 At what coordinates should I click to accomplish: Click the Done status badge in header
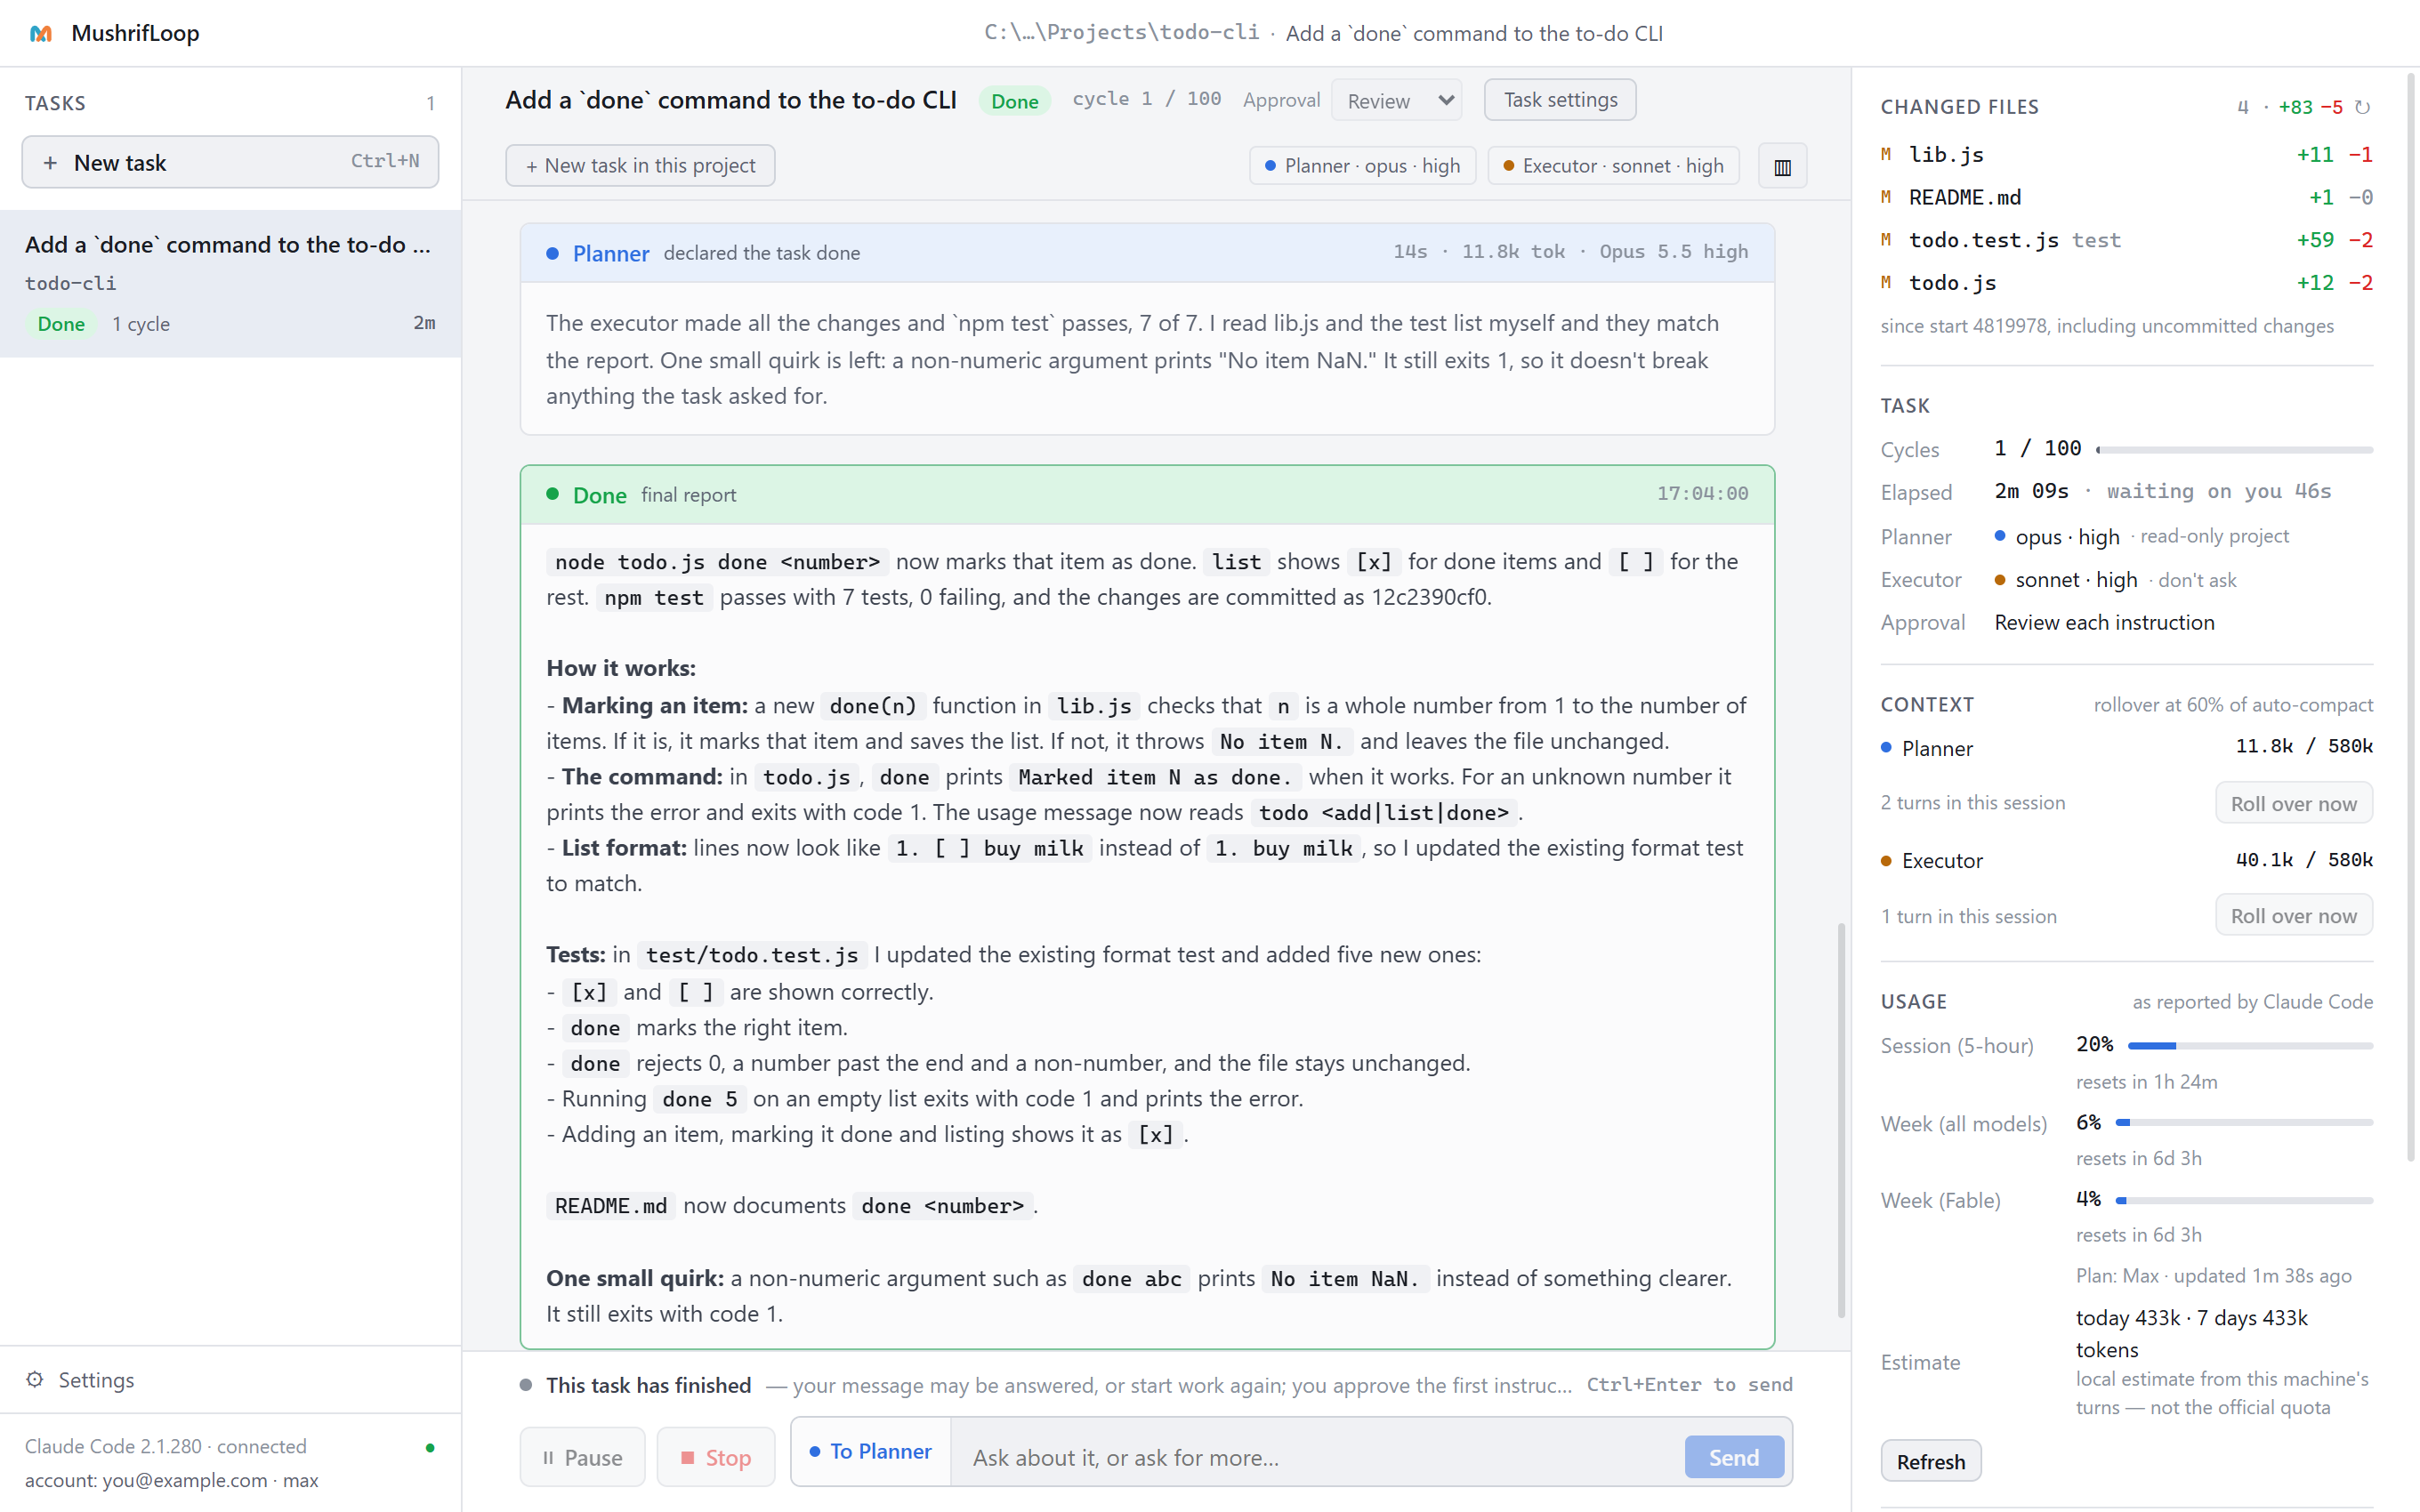[1014, 101]
